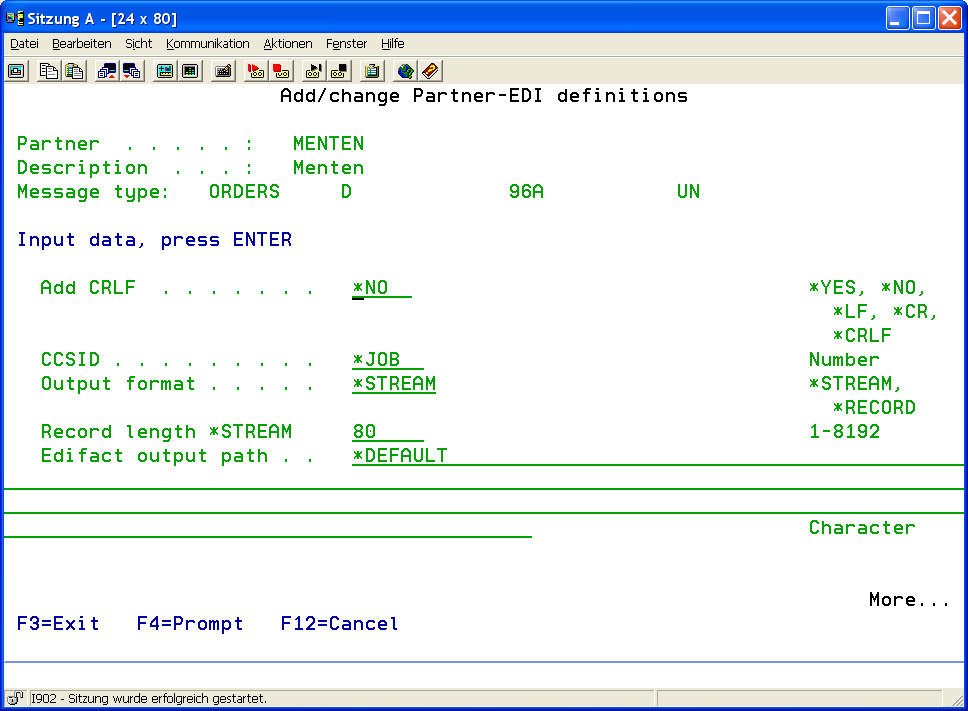Click the Copy toolbar icon
This screenshot has height=711, width=968.
click(49, 71)
